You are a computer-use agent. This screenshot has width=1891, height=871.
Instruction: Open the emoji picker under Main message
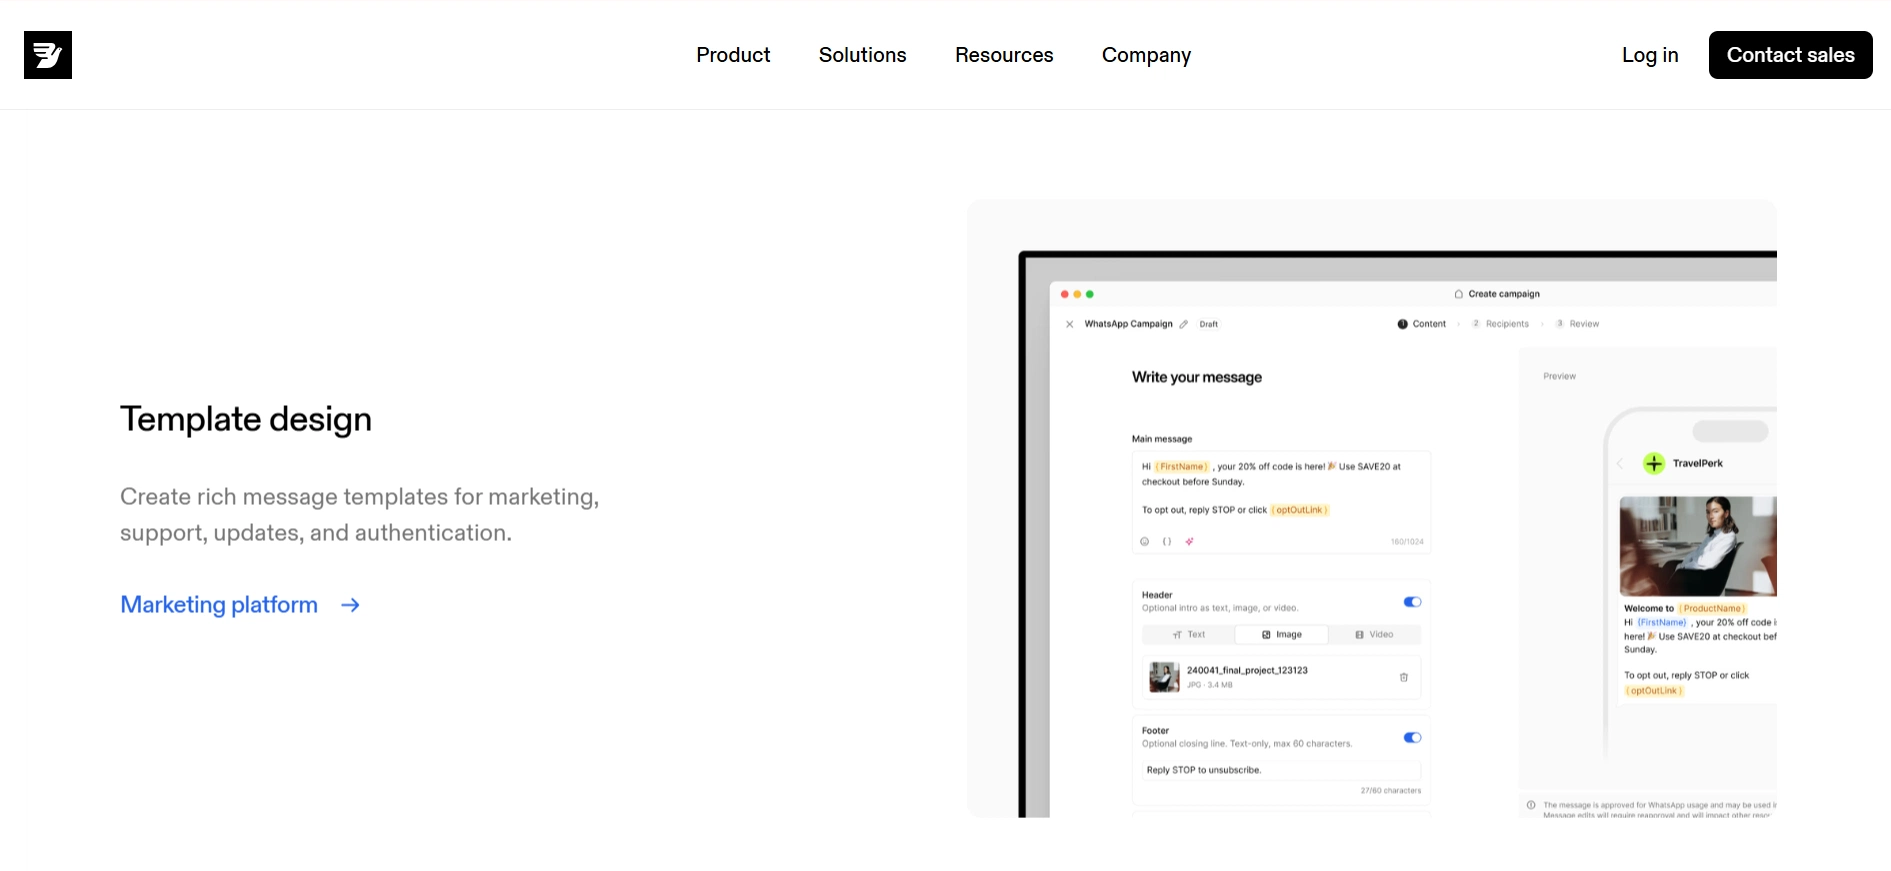click(x=1145, y=541)
